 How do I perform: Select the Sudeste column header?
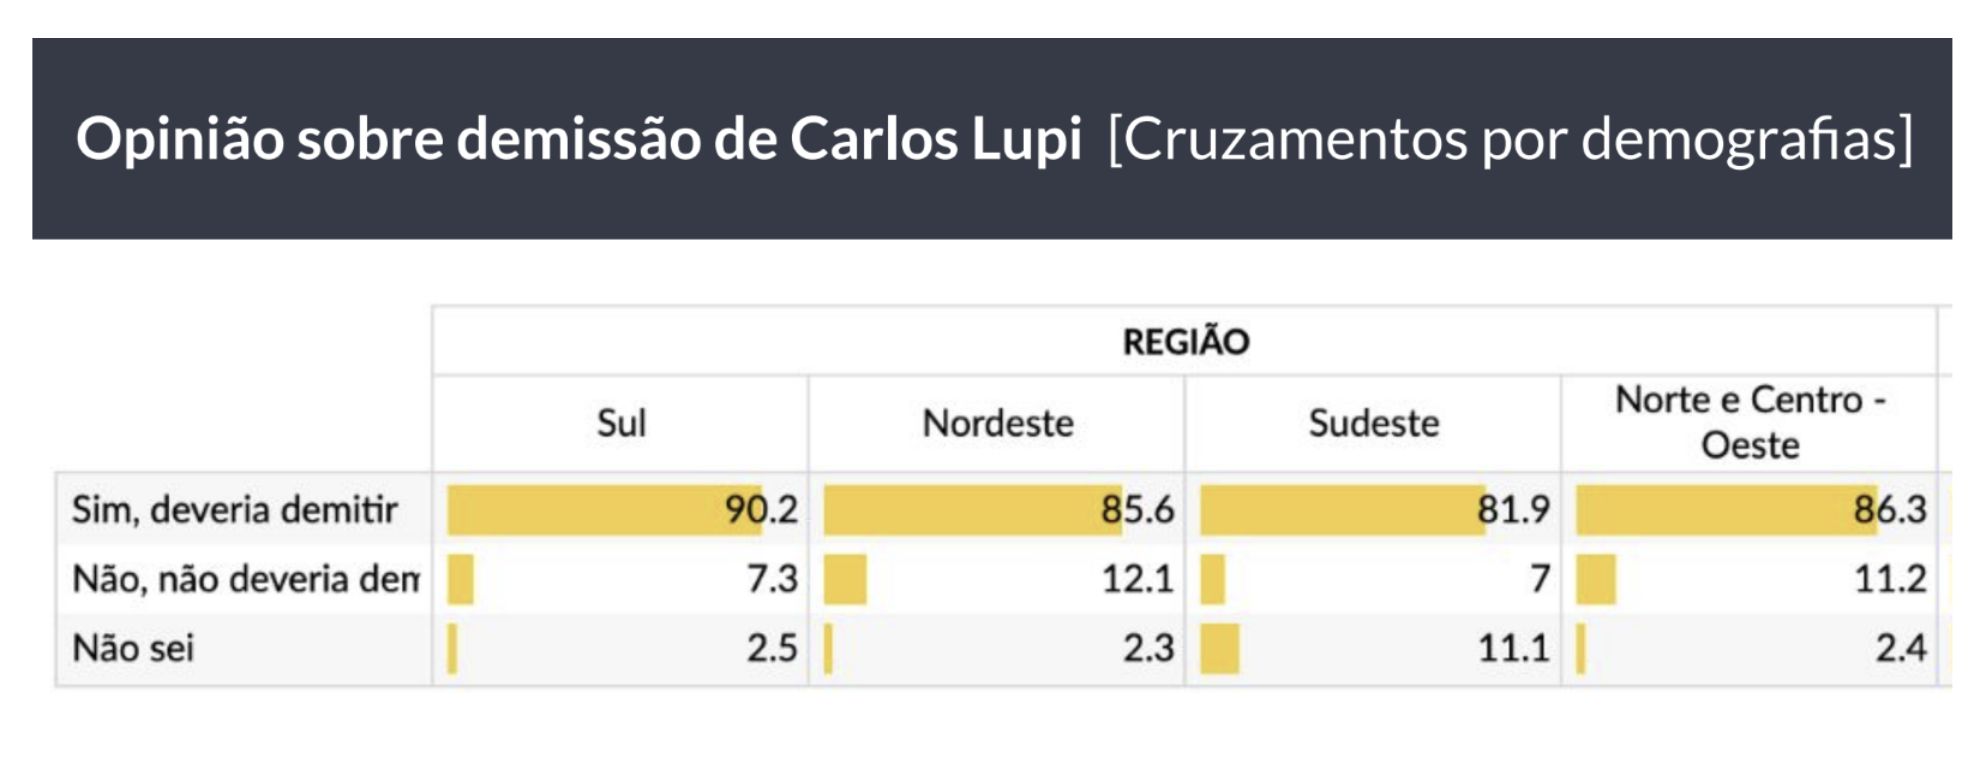point(1373,423)
